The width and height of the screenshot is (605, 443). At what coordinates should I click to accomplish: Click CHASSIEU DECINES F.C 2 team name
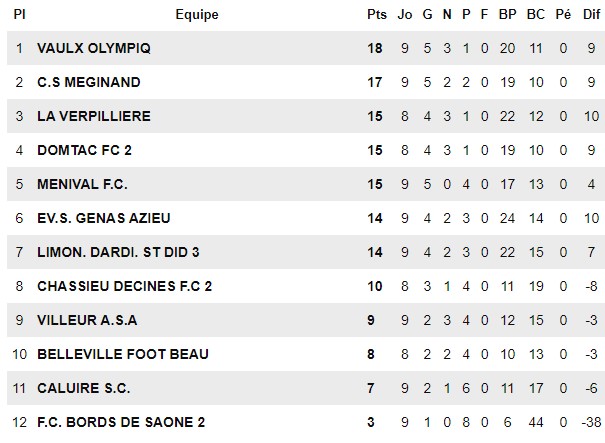click(x=125, y=286)
